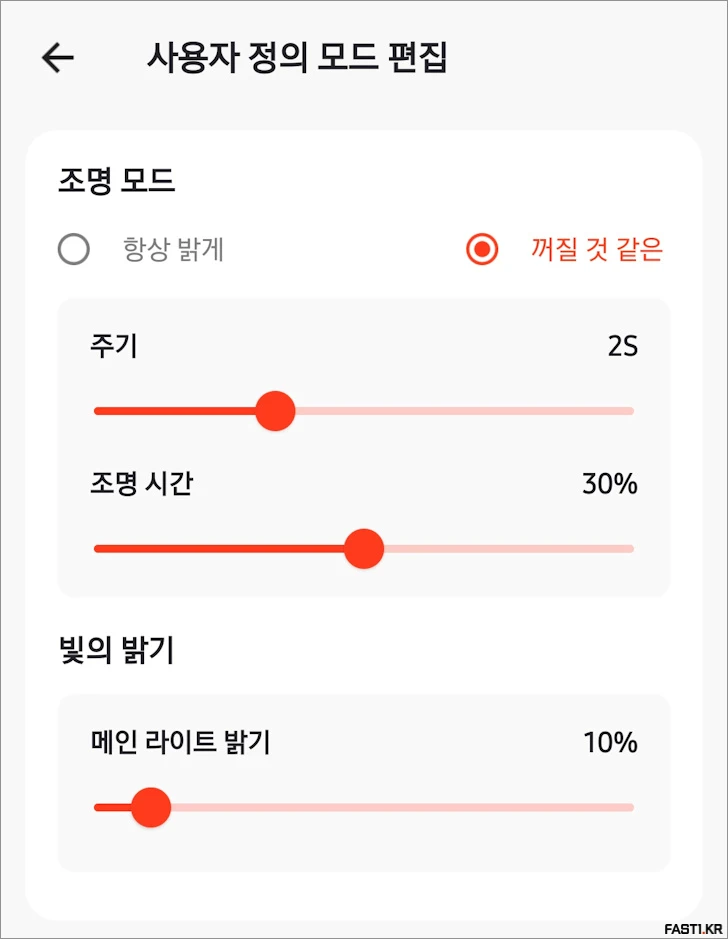Image resolution: width=728 pixels, height=939 pixels.
Task: Click the 조명 모드 section heading
Action: pos(117,181)
